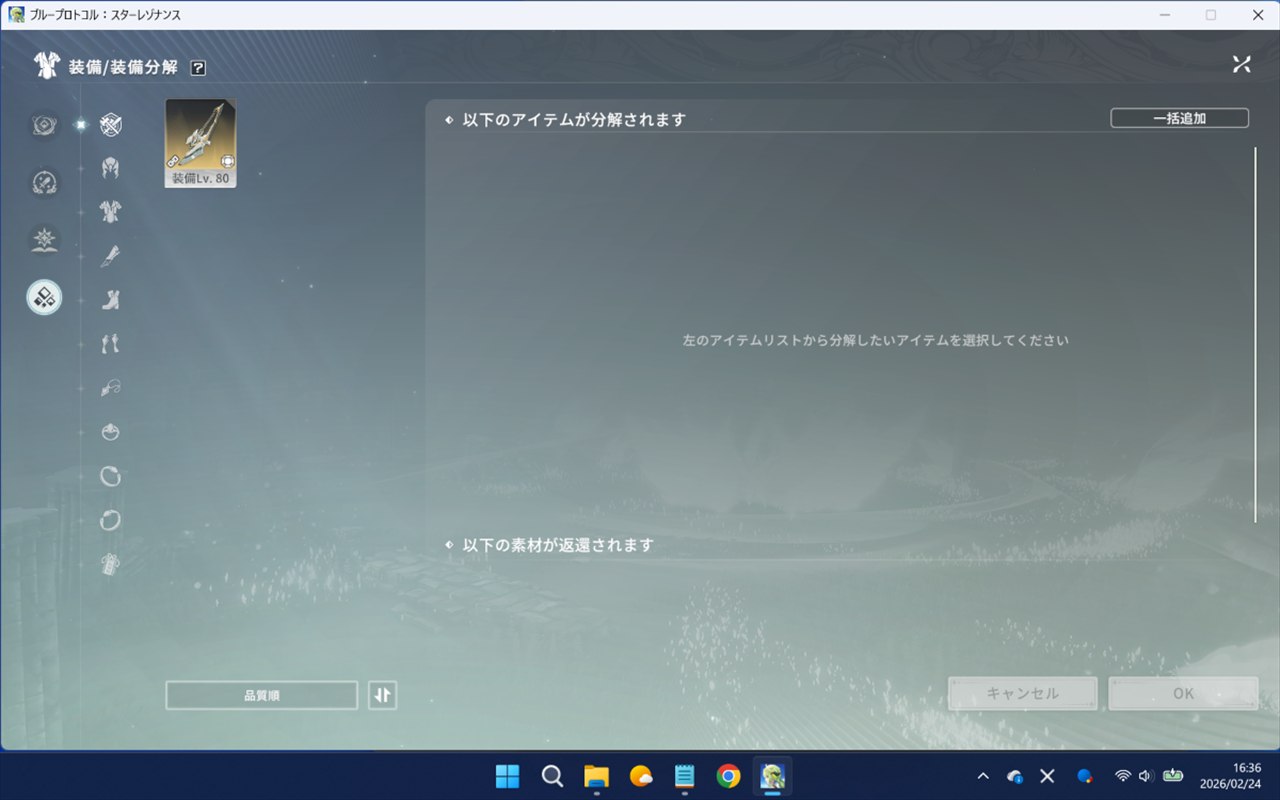Select the Lv. 80 weapon thumbnail
The width and height of the screenshot is (1280, 800).
(201, 143)
